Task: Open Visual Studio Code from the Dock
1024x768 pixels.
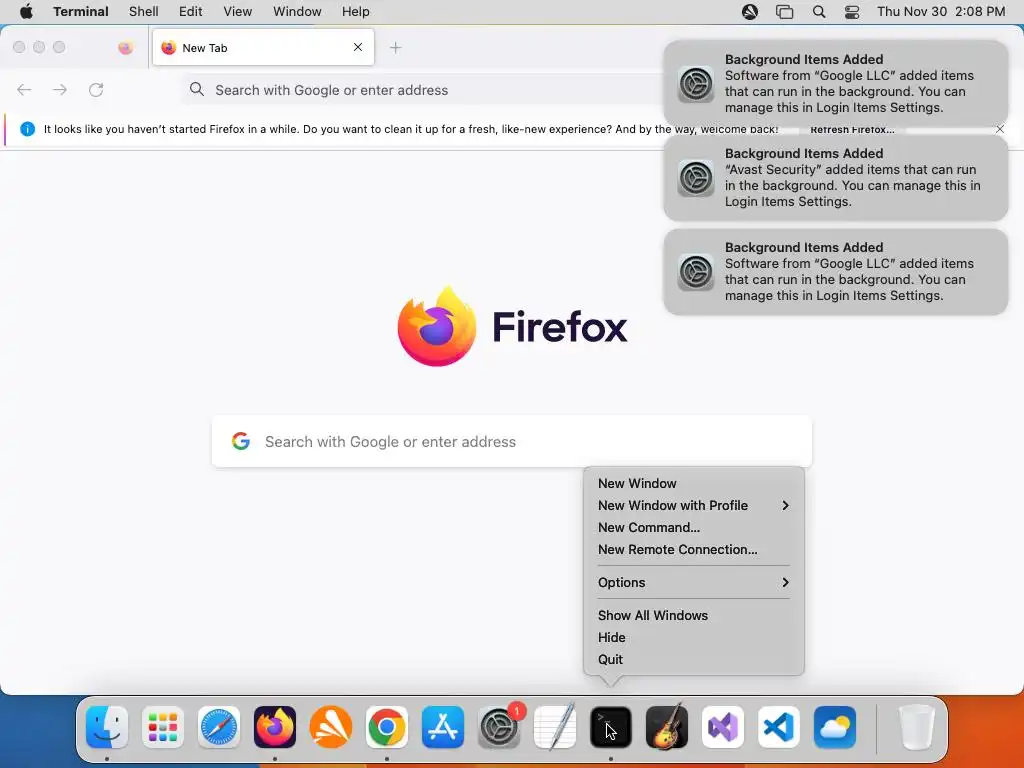Action: [x=779, y=727]
